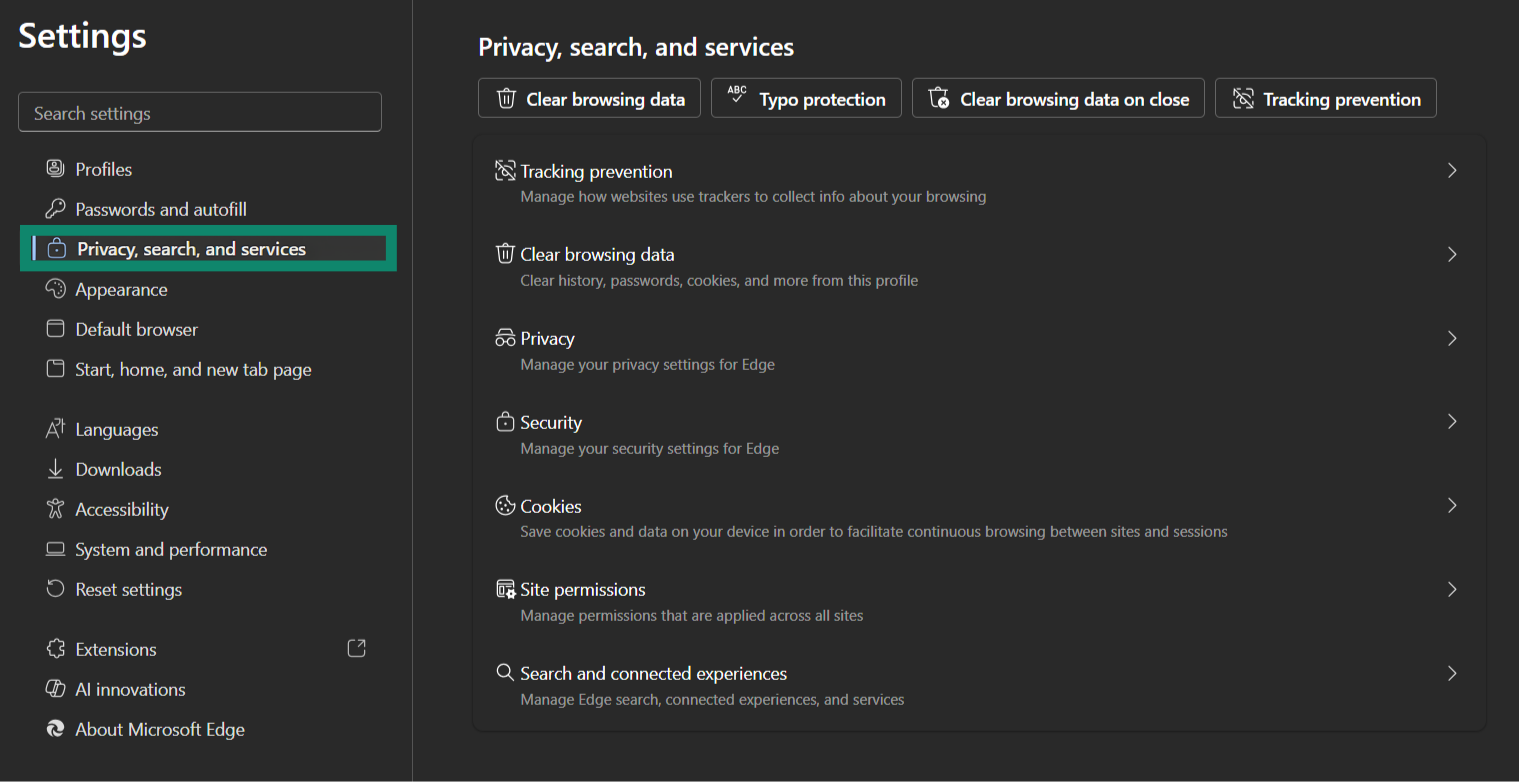This screenshot has height=782, width=1519.
Task: Click the Site permissions icon
Action: click(x=504, y=589)
